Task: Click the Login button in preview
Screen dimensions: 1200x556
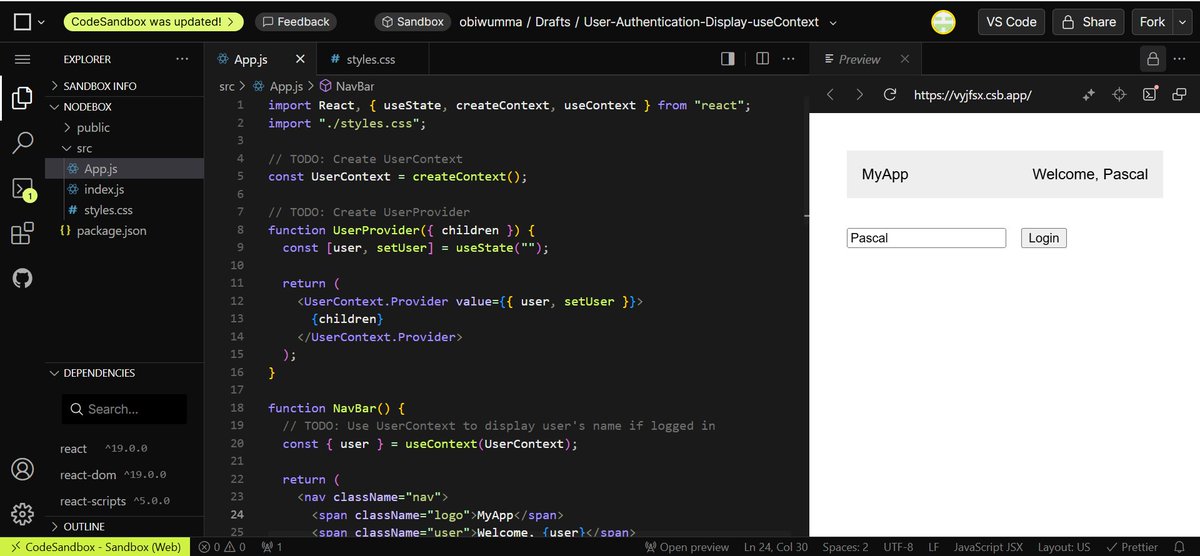Action: tap(1044, 238)
